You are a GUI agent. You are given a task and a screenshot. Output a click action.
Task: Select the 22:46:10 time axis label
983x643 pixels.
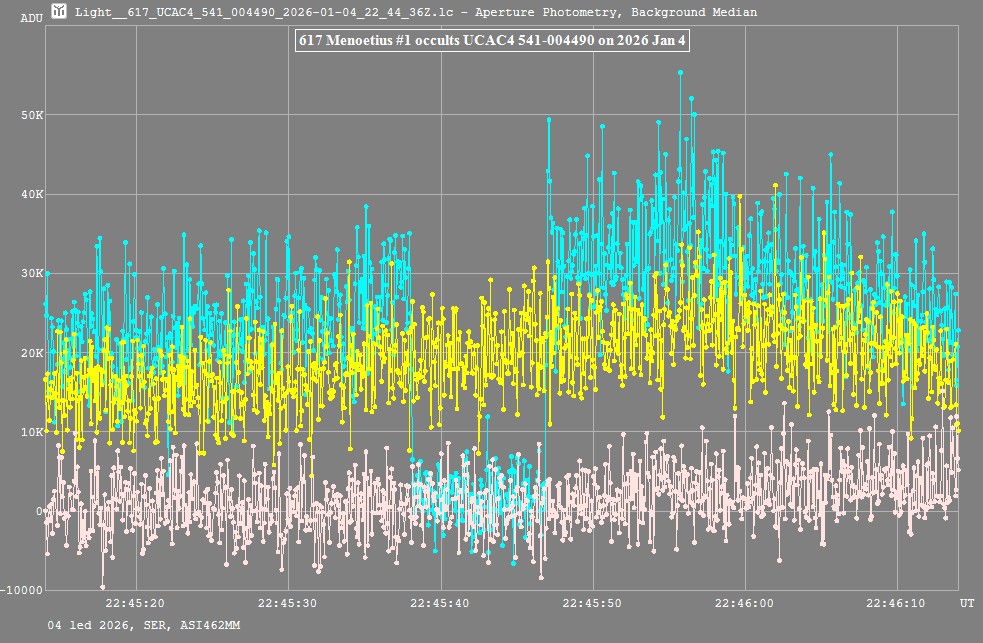[x=897, y=603]
